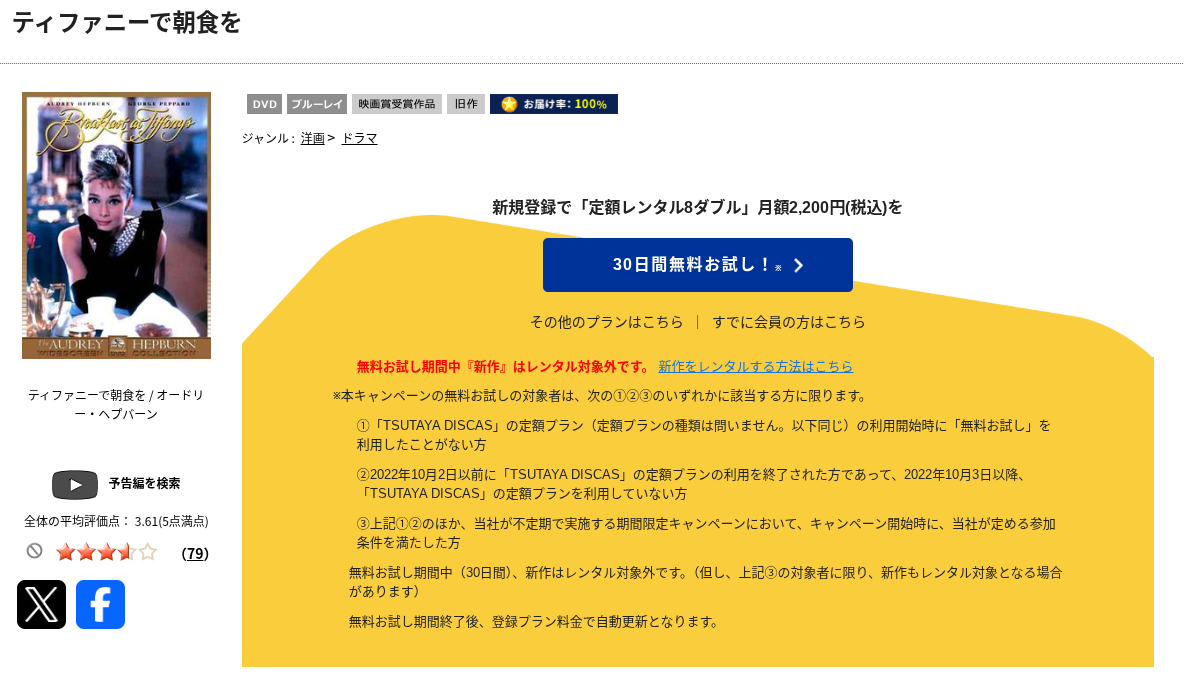Click the condition ② 2022年10月2日以前 paragraph

coord(692,484)
